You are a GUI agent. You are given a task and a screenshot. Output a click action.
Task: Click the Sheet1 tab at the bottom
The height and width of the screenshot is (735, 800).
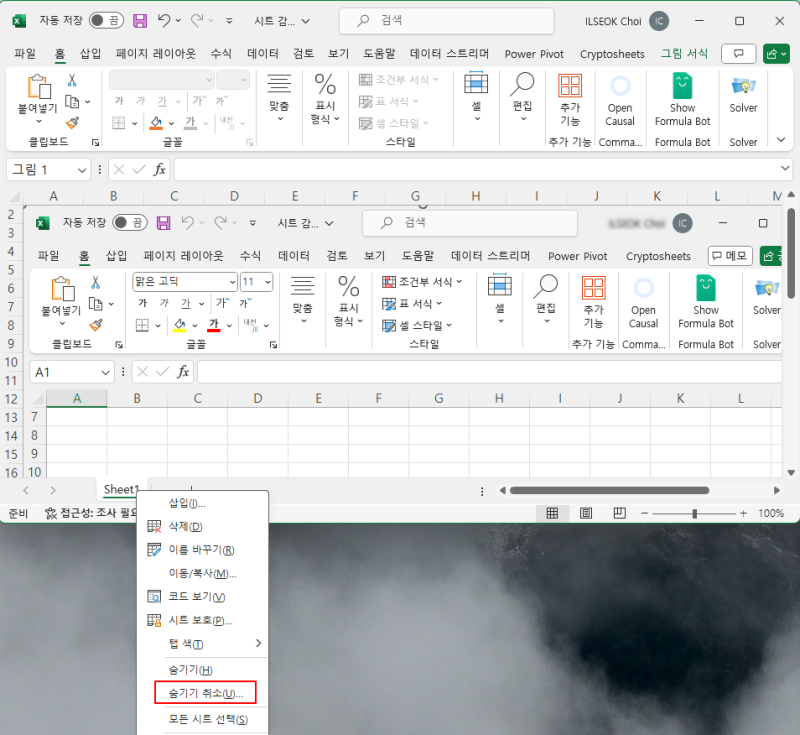[121, 490]
